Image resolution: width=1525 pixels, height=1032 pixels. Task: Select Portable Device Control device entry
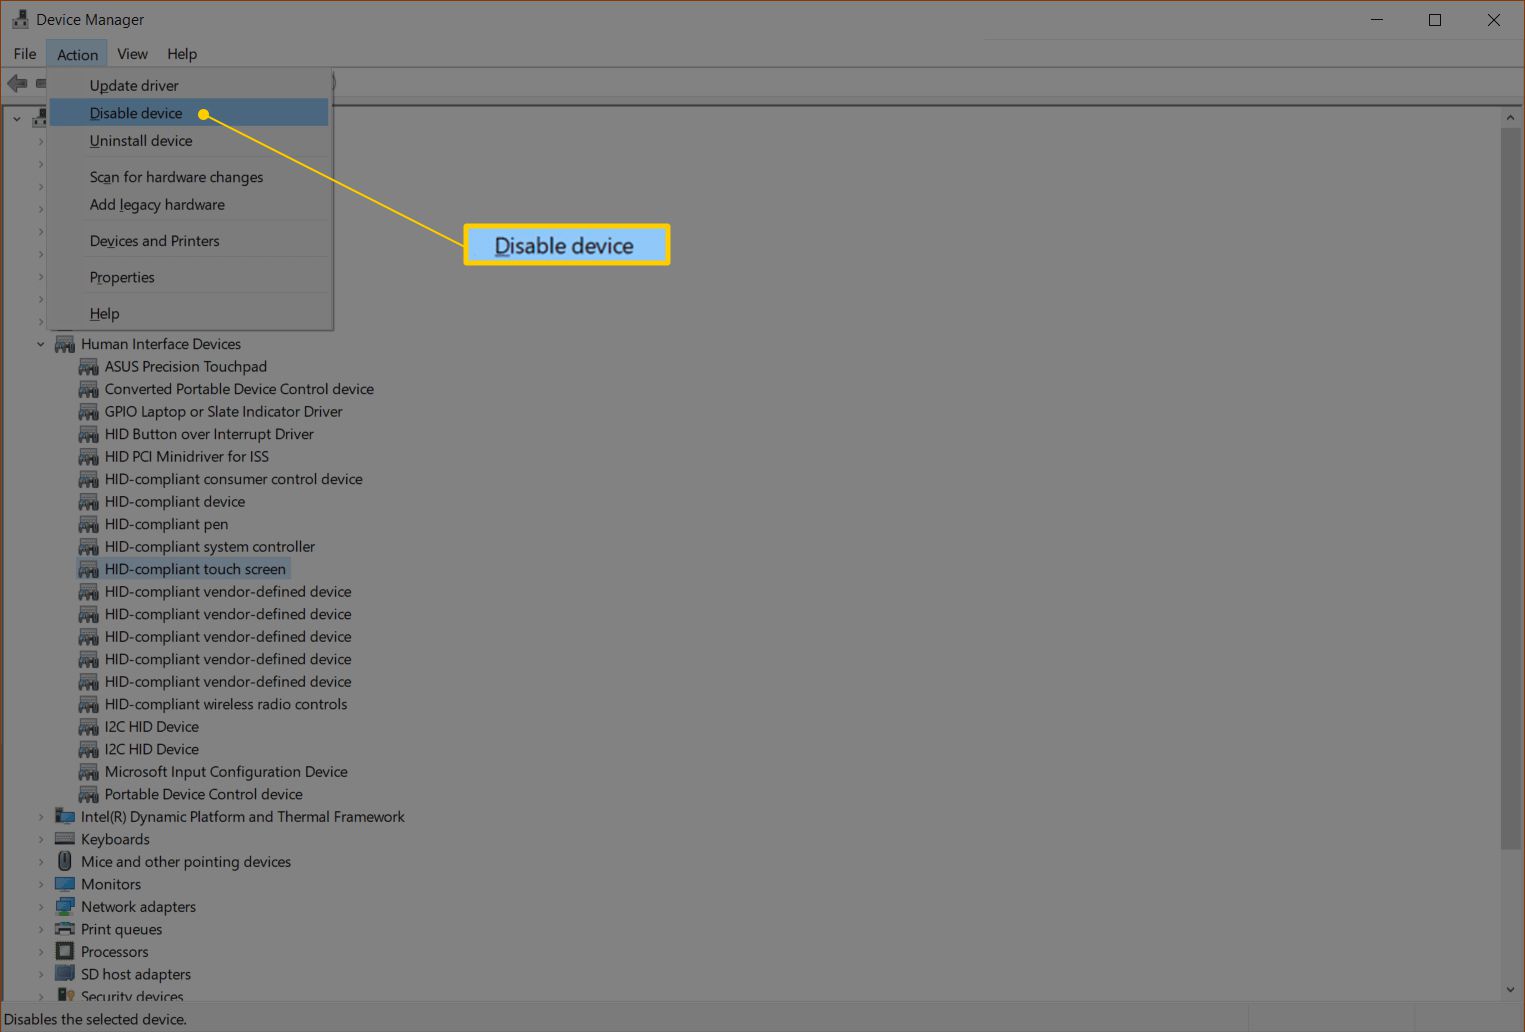[x=204, y=794]
